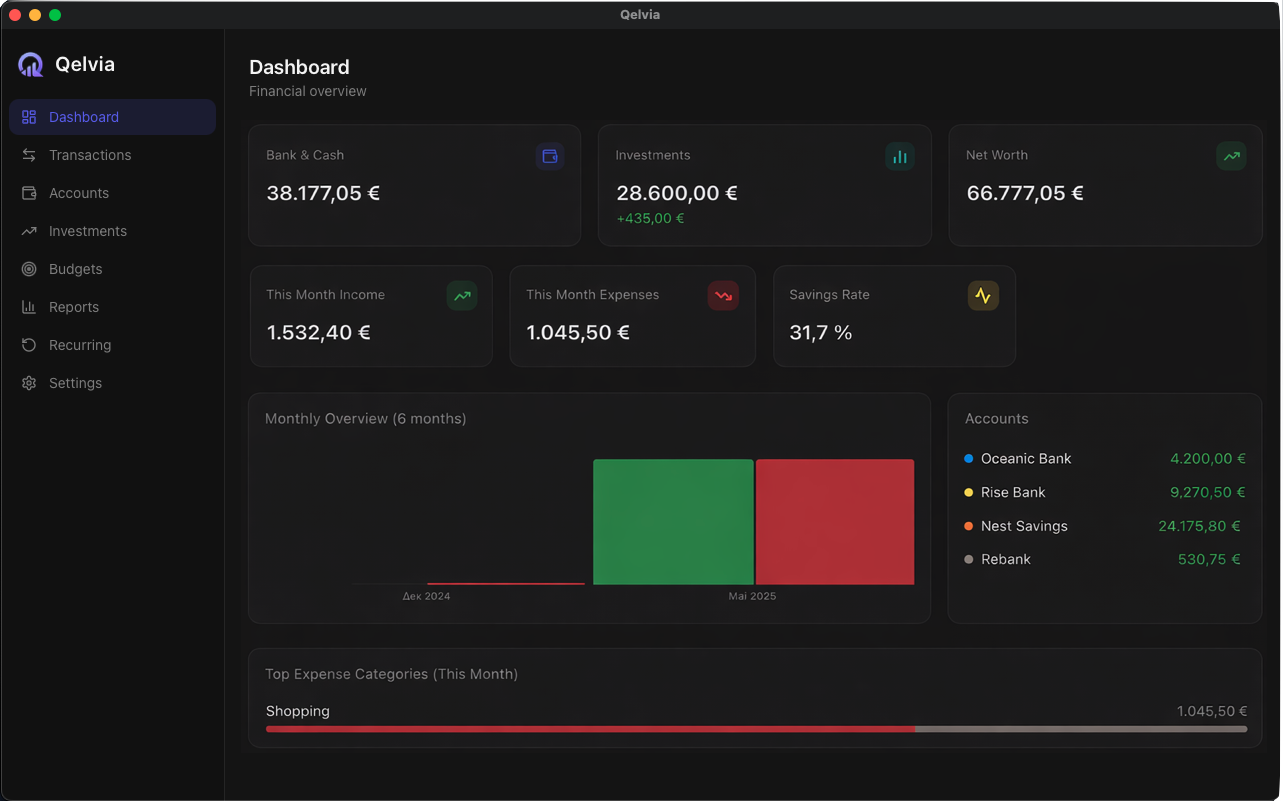This screenshot has width=1283, height=801.
Task: Select the Accounts wallet icon in sidebar
Action: click(29, 193)
